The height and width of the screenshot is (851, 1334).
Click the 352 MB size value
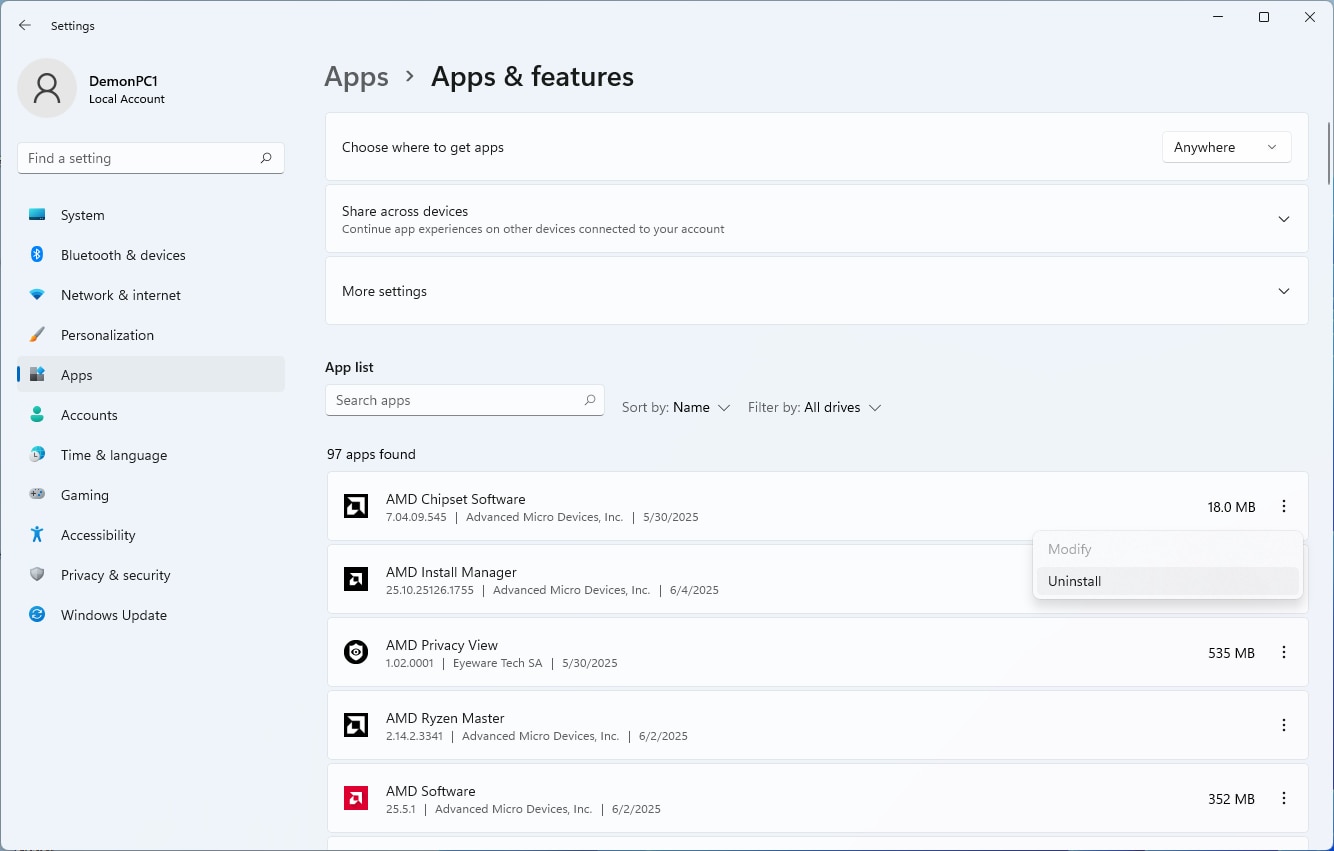pos(1231,799)
